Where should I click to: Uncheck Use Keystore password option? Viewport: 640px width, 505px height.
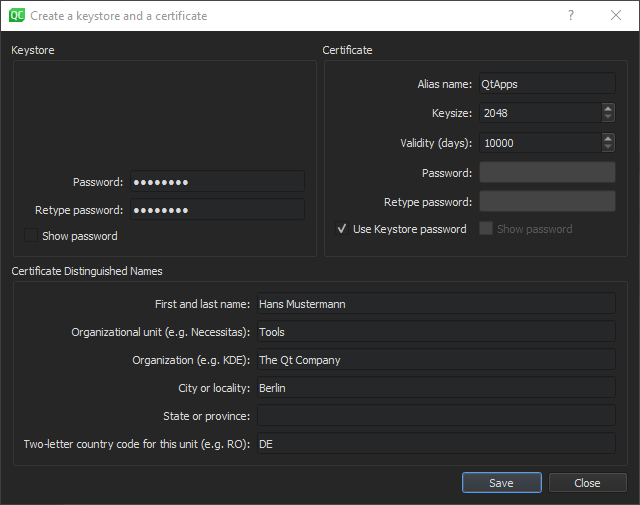(x=343, y=229)
